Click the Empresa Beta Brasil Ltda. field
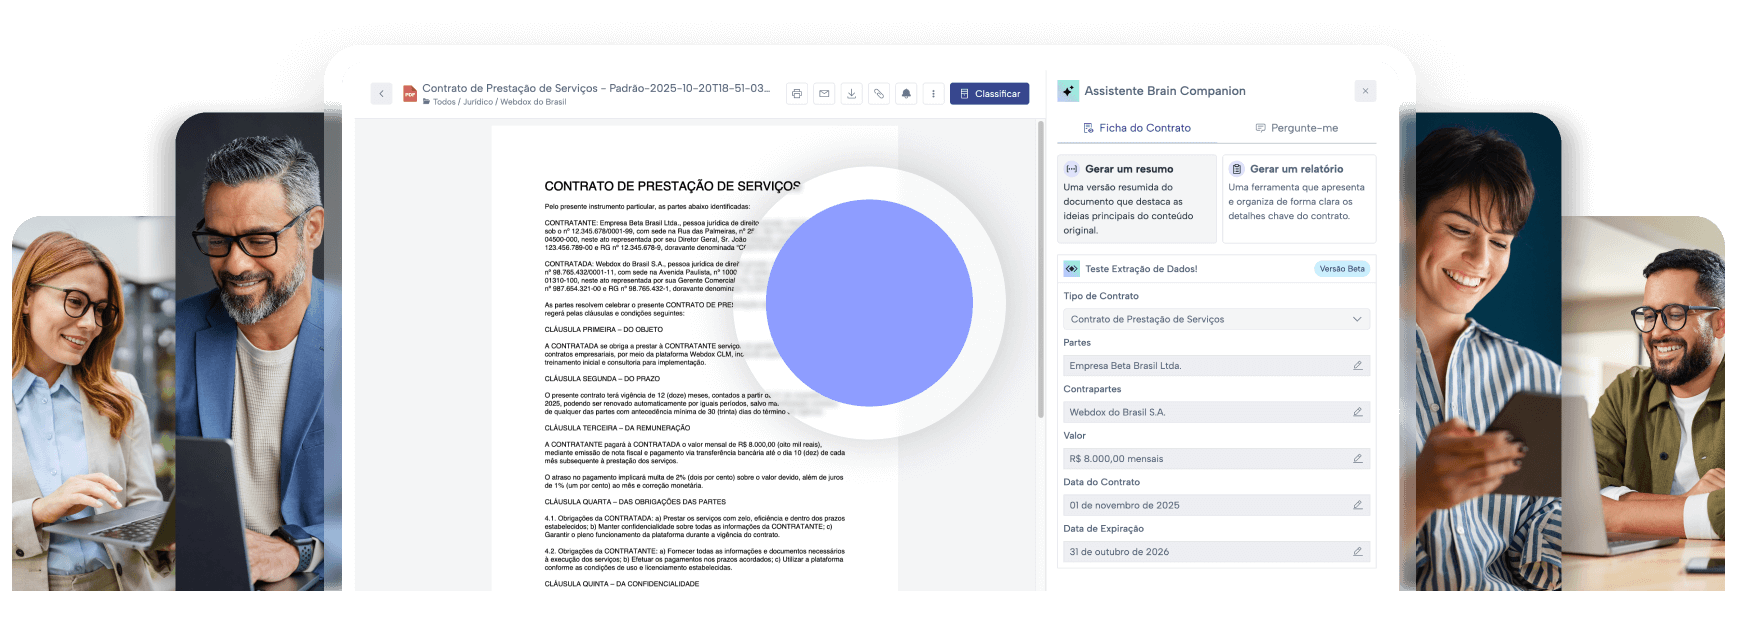The image size is (1739, 636). [x=1216, y=366]
